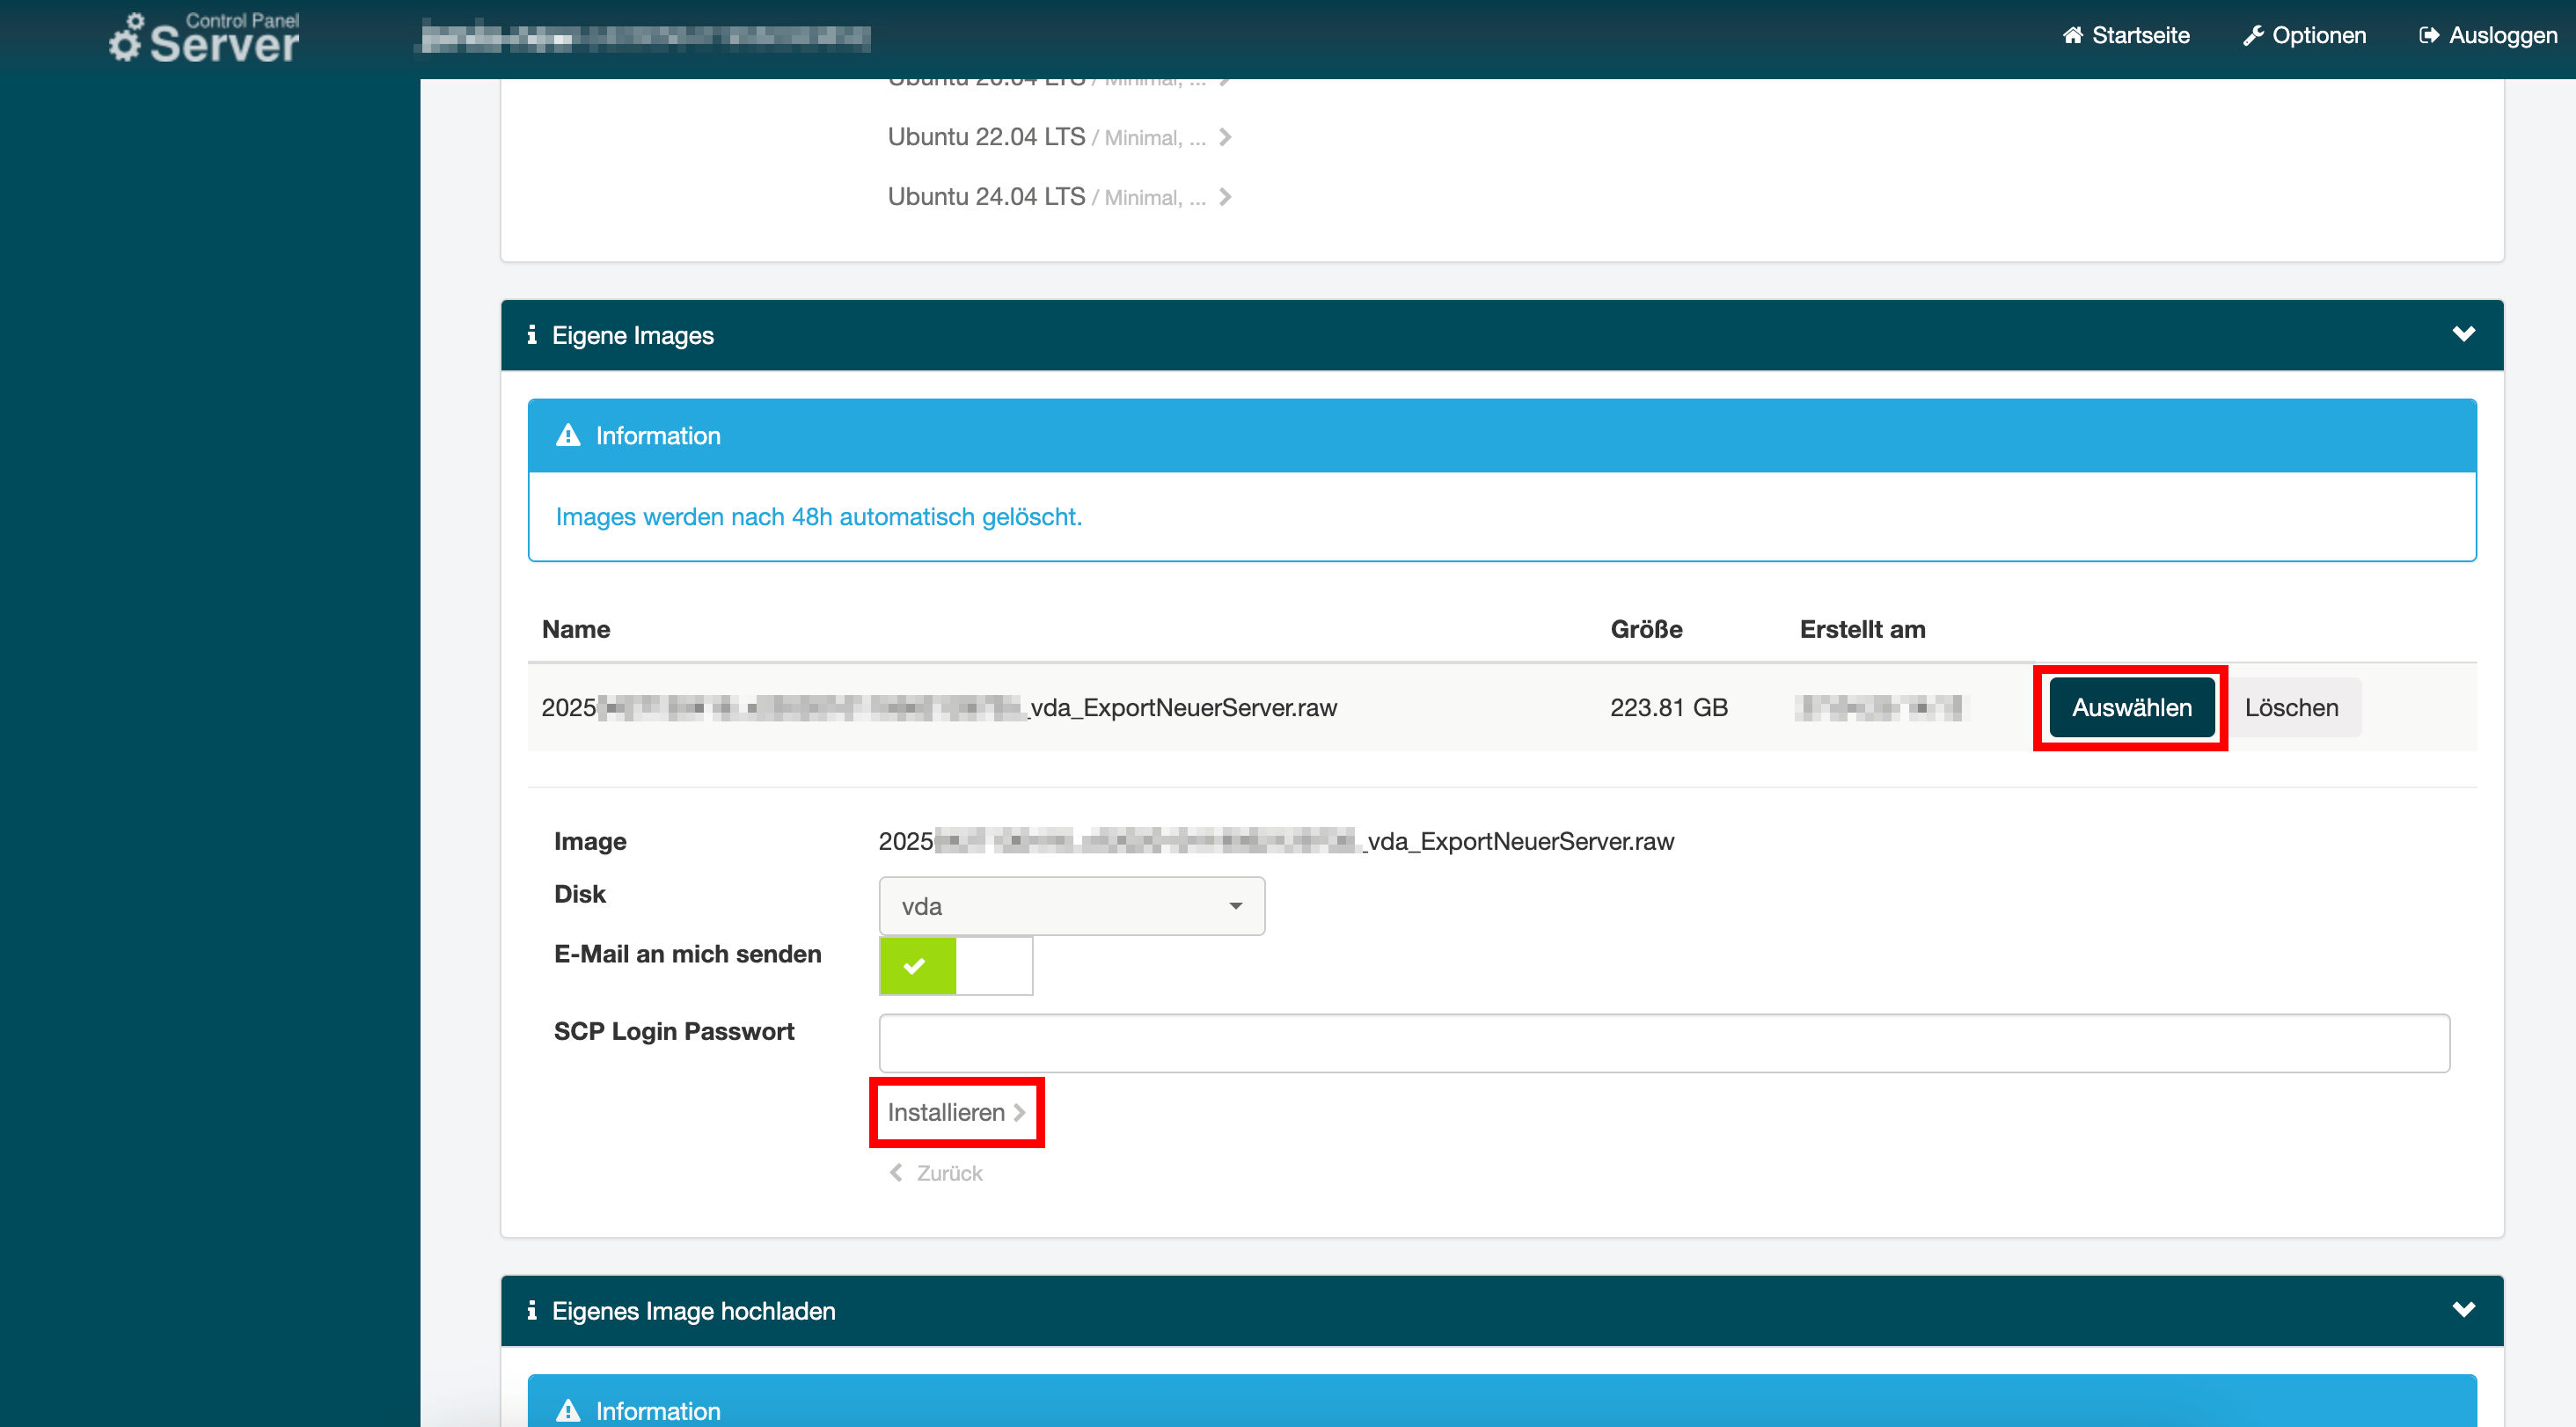2576x1427 pixels.
Task: Click the Erstellt am column header
Action: (x=1862, y=629)
